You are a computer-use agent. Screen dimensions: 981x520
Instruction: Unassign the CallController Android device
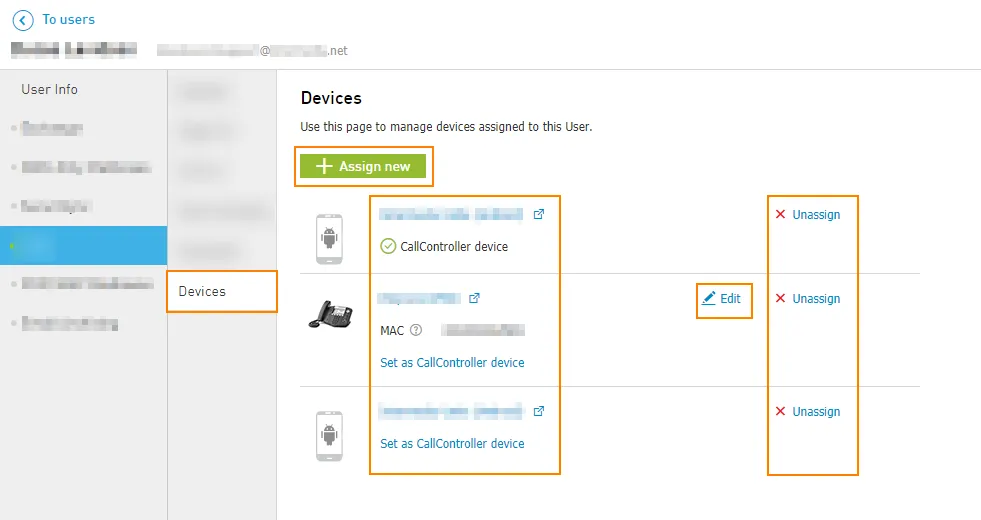(816, 215)
